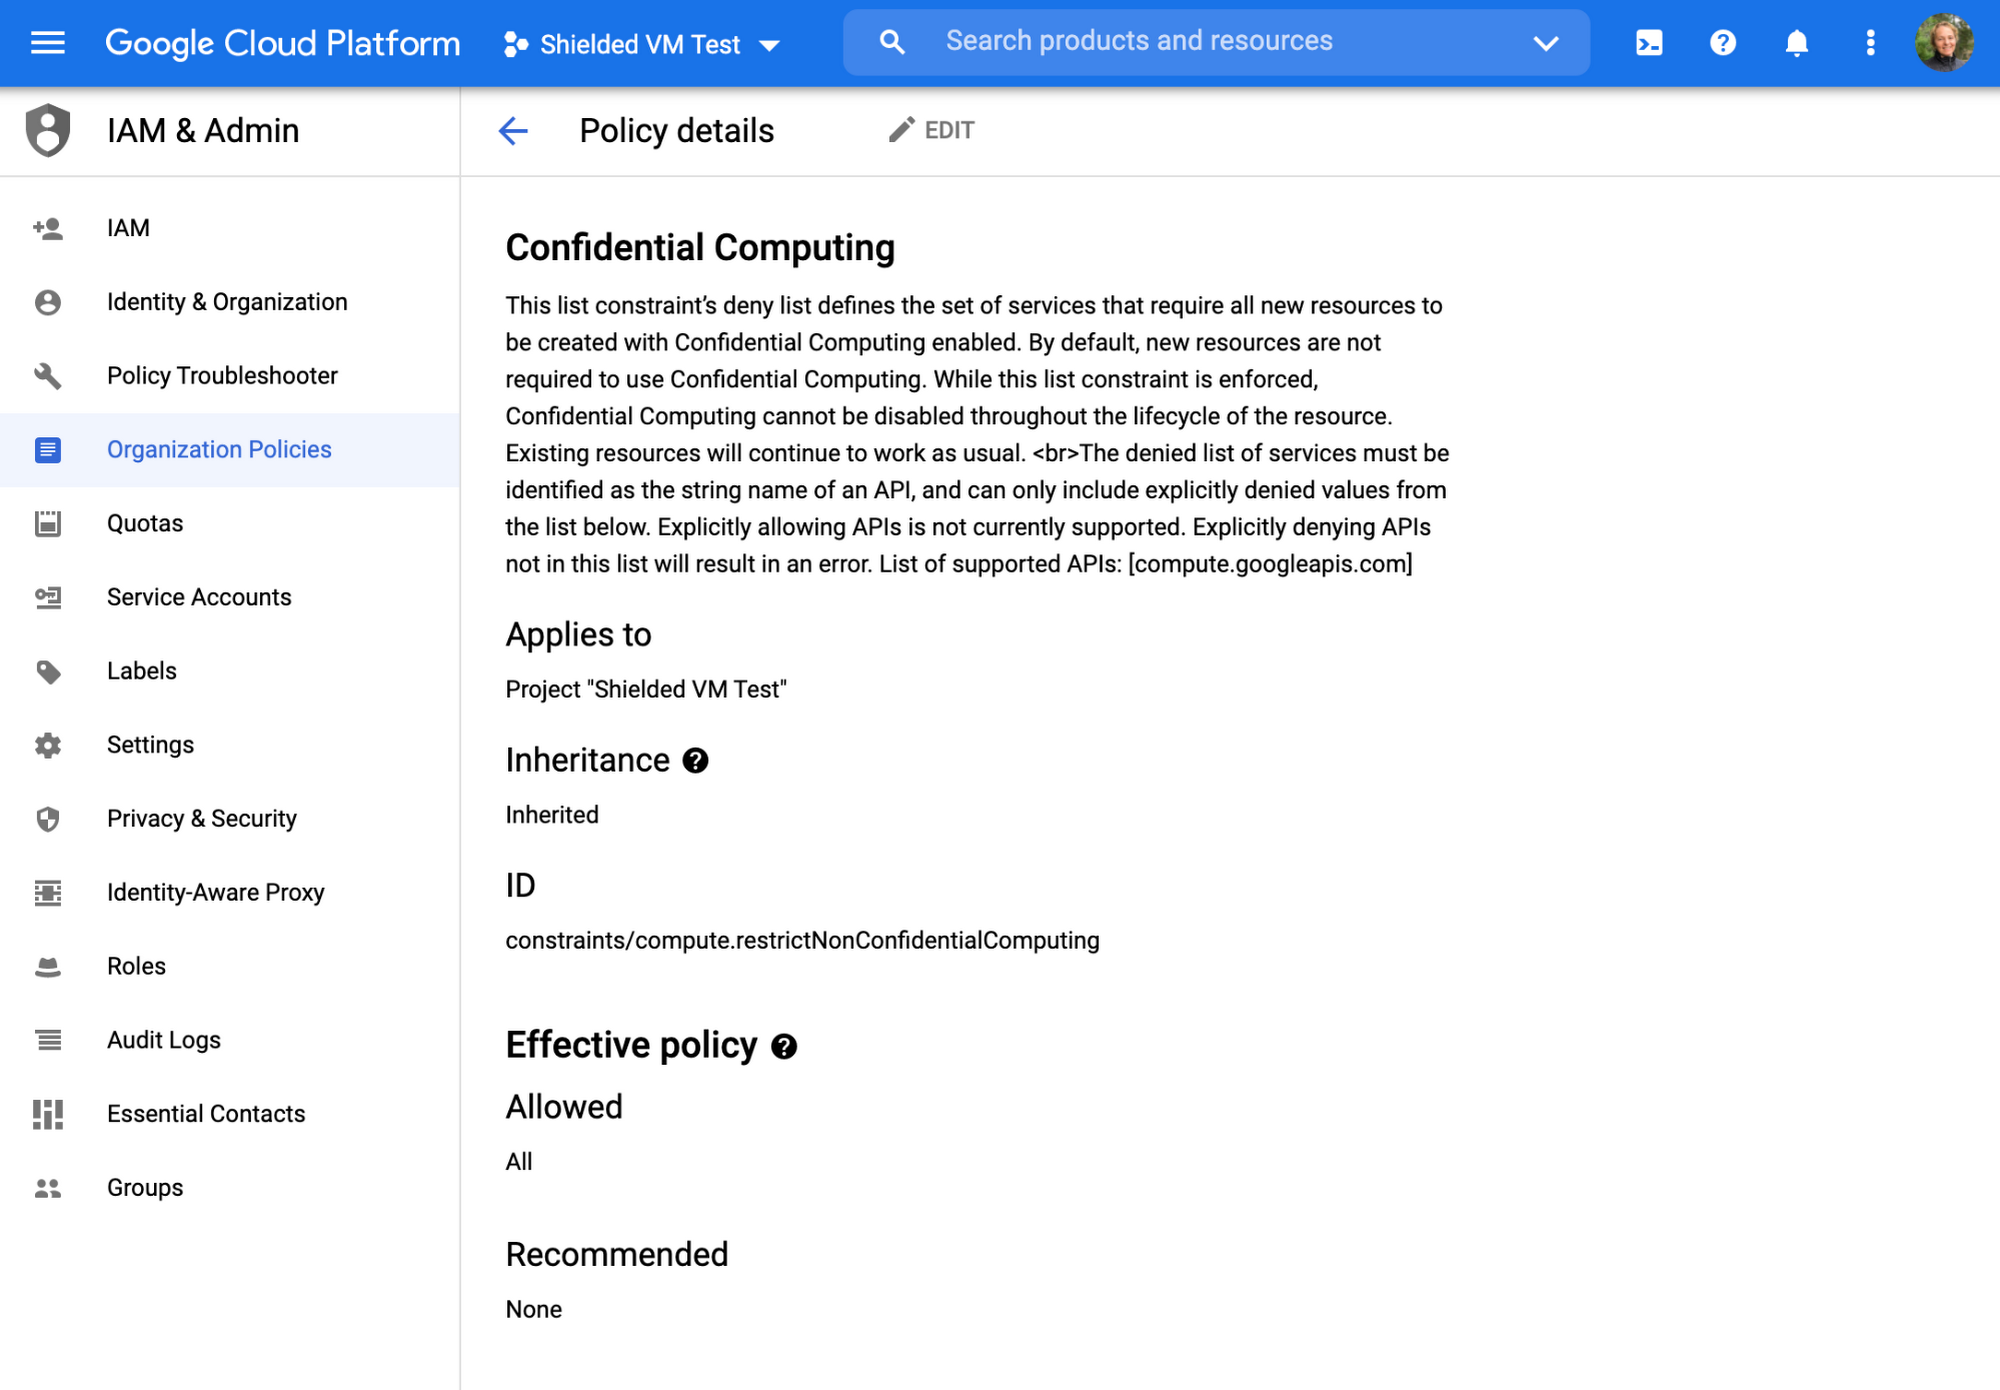
Task: Click the project hexagon icon
Action: 516,44
